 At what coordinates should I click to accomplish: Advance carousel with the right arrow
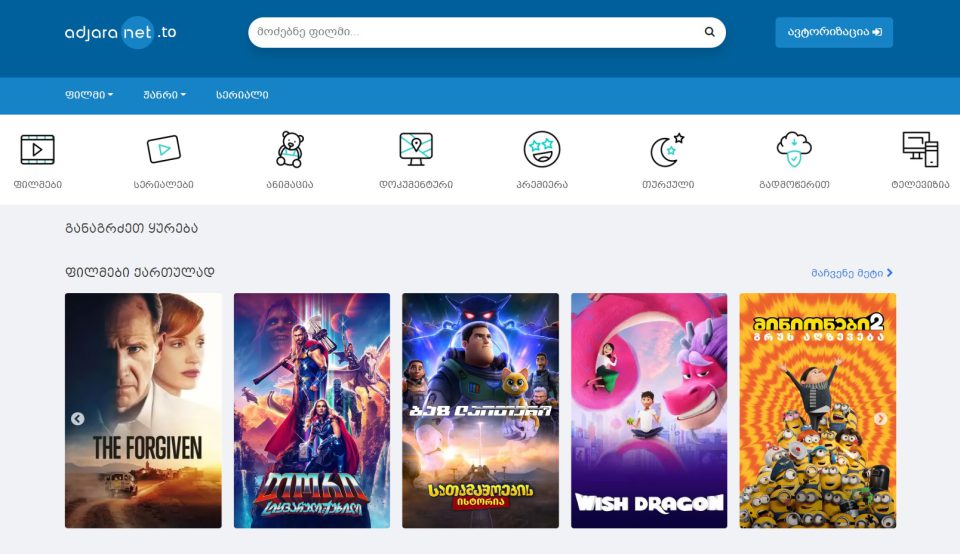point(880,419)
